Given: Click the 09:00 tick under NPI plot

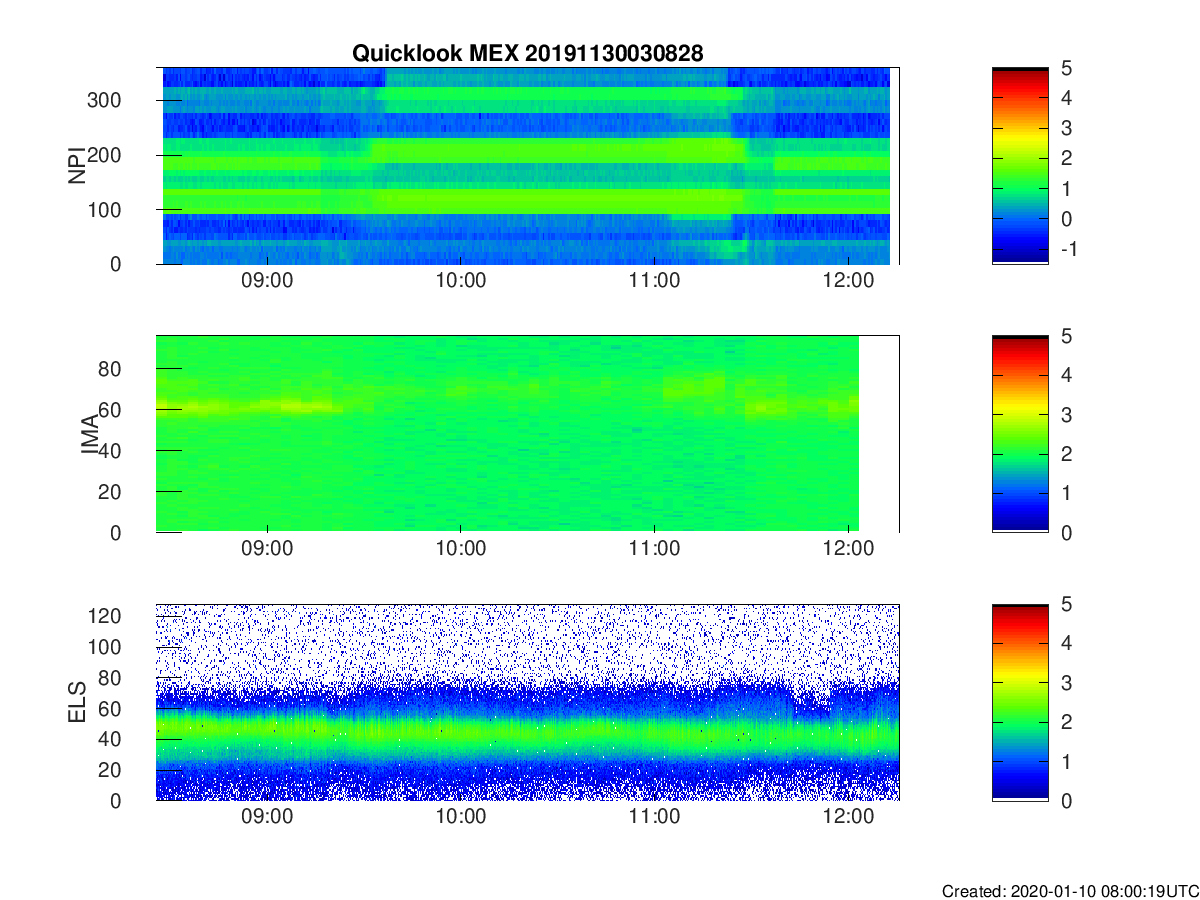Looking at the screenshot, I should pyautogui.click(x=267, y=282).
